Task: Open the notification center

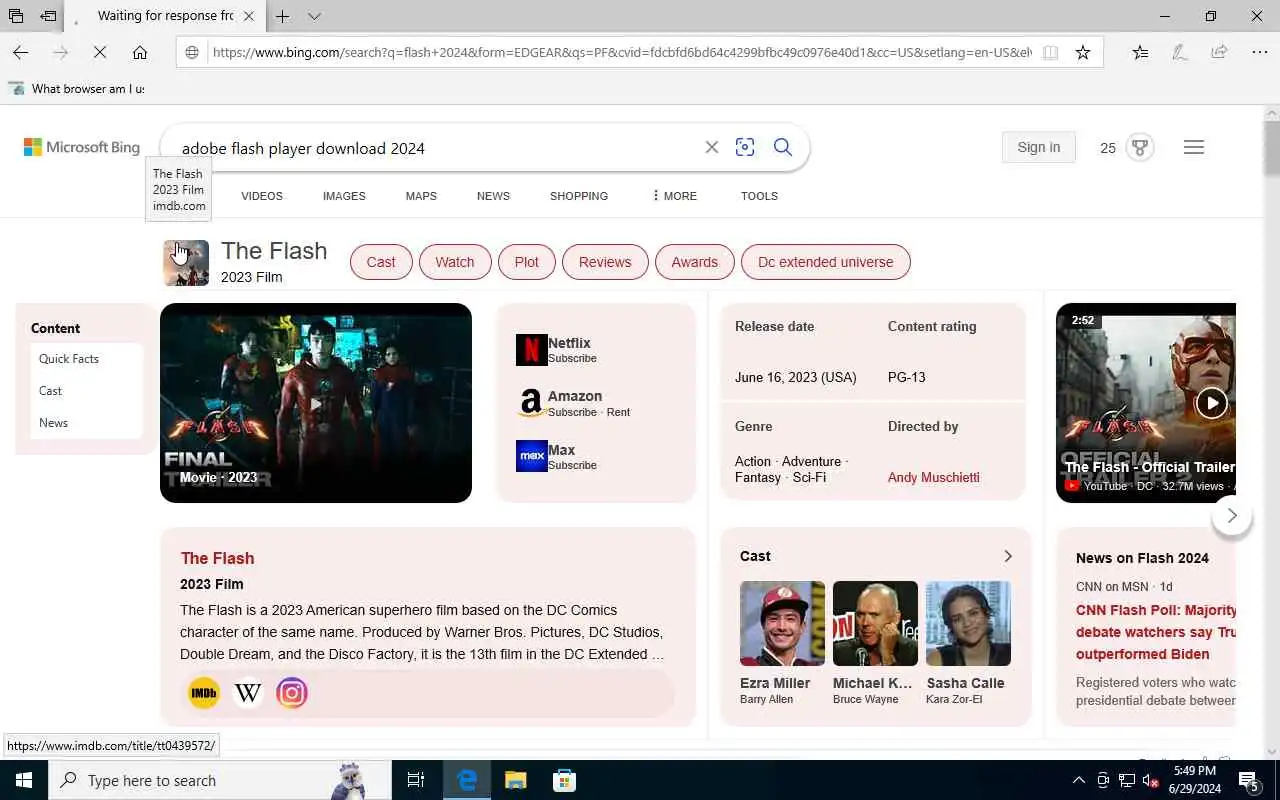Action: click(1249, 780)
